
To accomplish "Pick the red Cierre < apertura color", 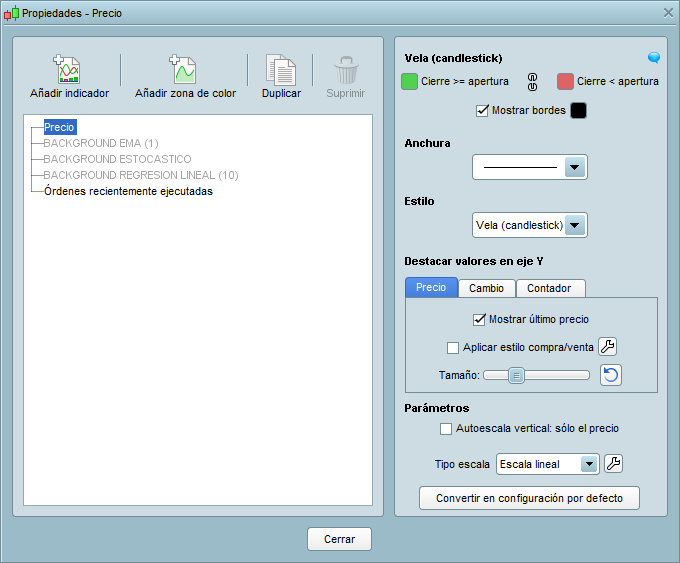I will [x=565, y=82].
